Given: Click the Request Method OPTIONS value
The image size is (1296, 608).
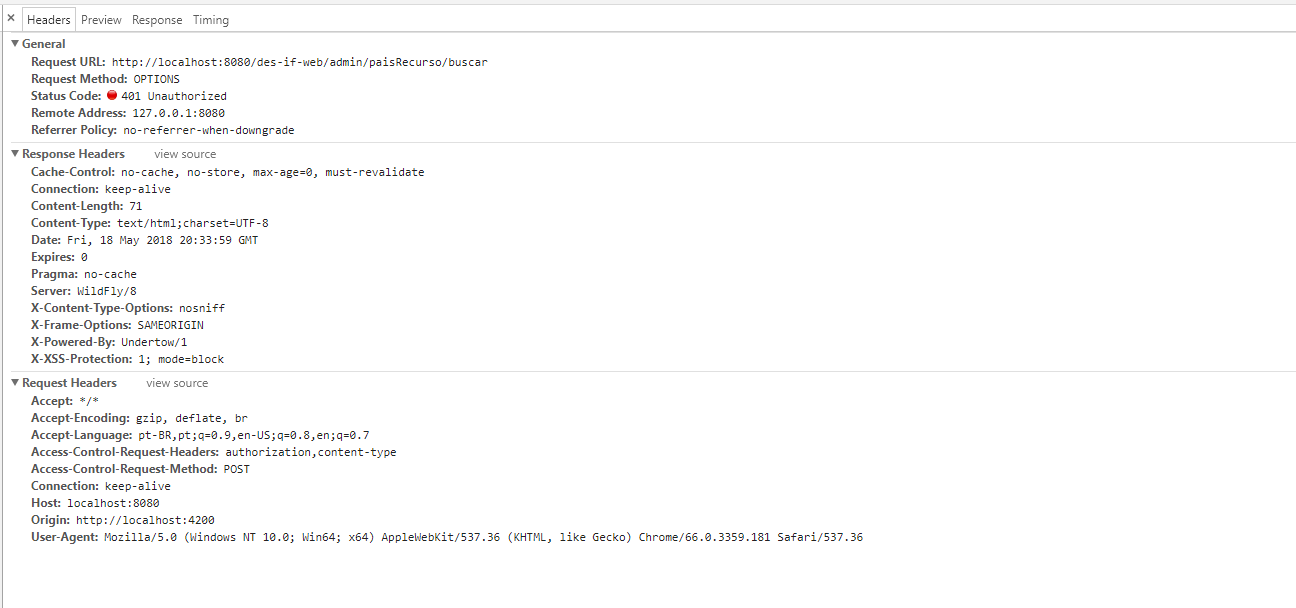Looking at the screenshot, I should (x=156, y=79).
